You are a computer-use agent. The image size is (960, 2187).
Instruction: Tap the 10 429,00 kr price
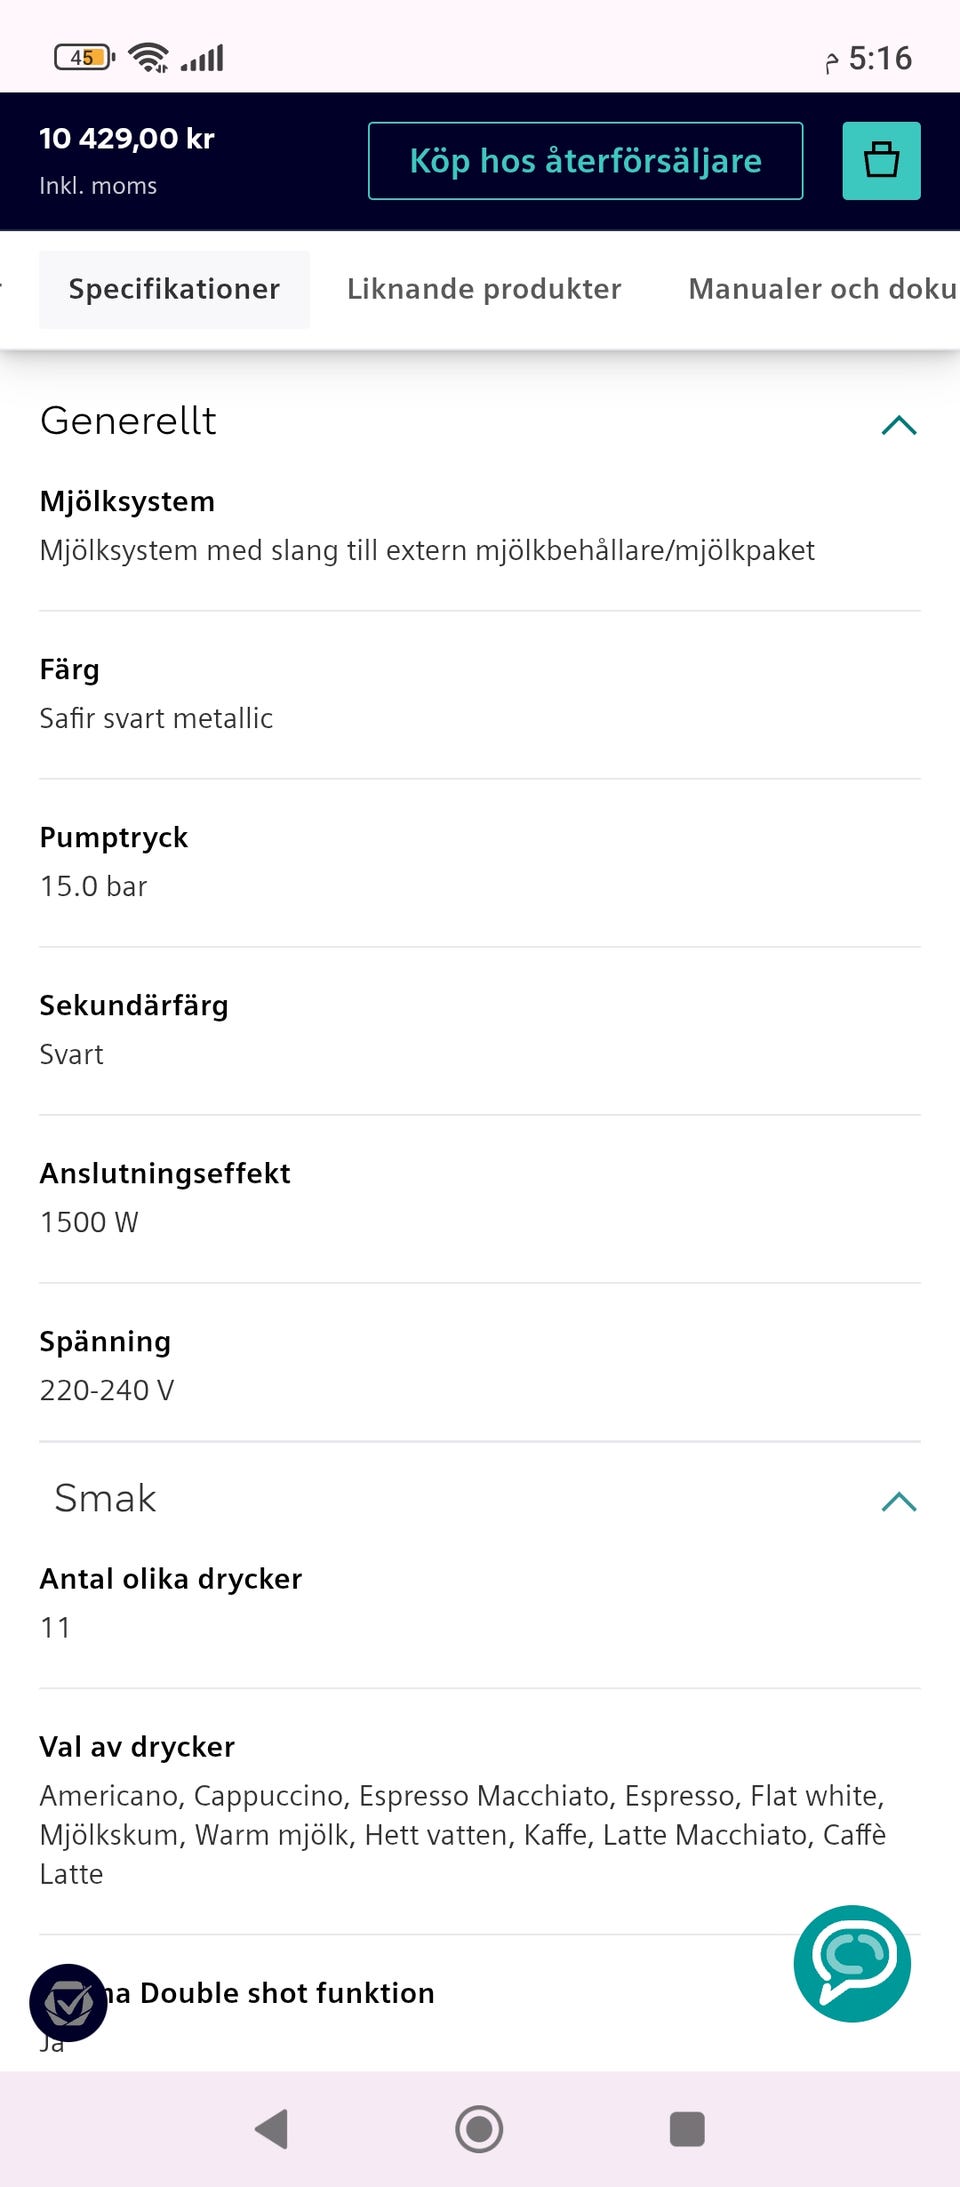[x=127, y=139]
